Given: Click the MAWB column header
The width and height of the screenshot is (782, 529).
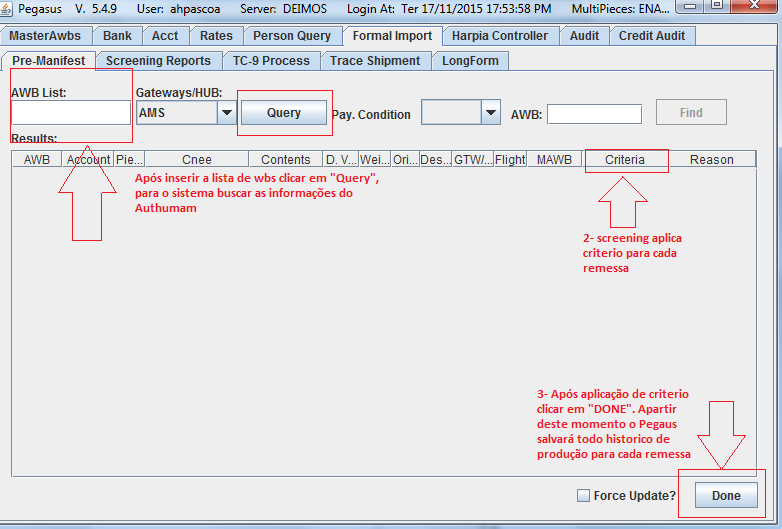Looking at the screenshot, I should pos(554,160).
